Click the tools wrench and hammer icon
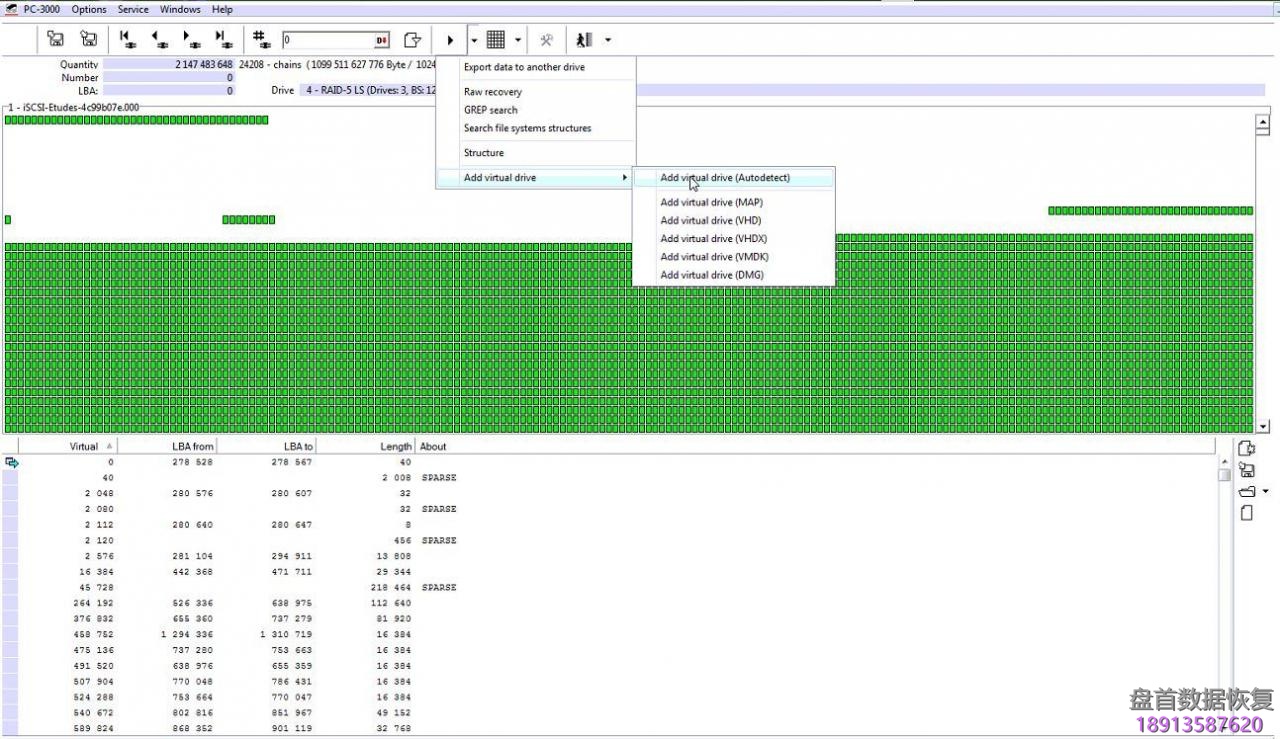 pyautogui.click(x=546, y=40)
